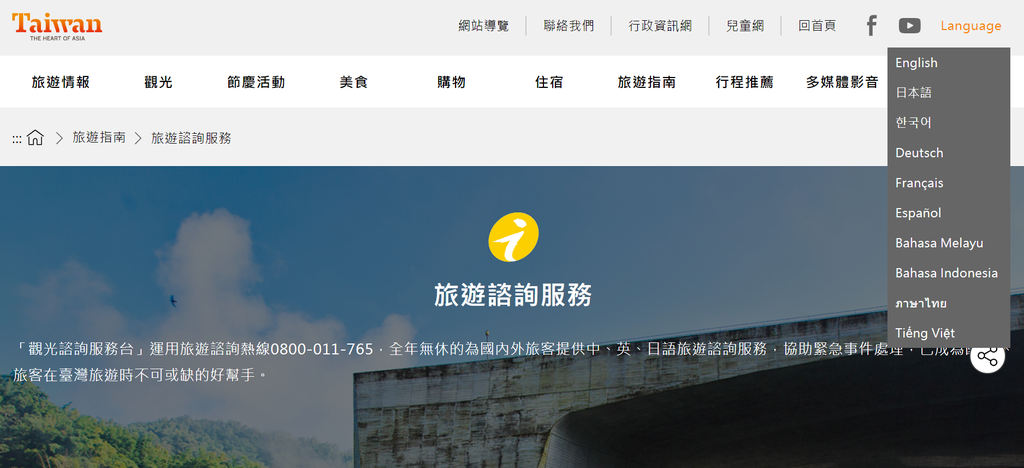Open the YouTube channel icon
The image size is (1024, 468).
point(909,26)
